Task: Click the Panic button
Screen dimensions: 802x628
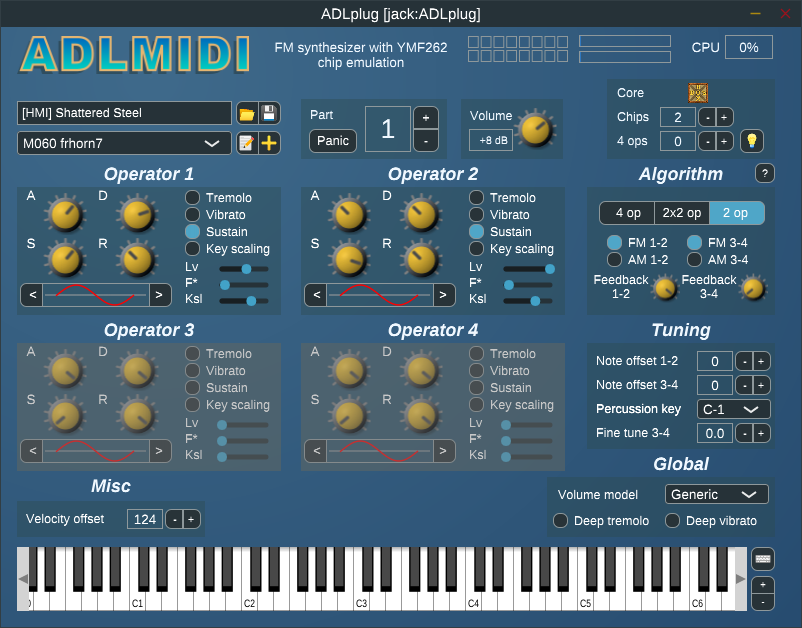Action: point(333,141)
